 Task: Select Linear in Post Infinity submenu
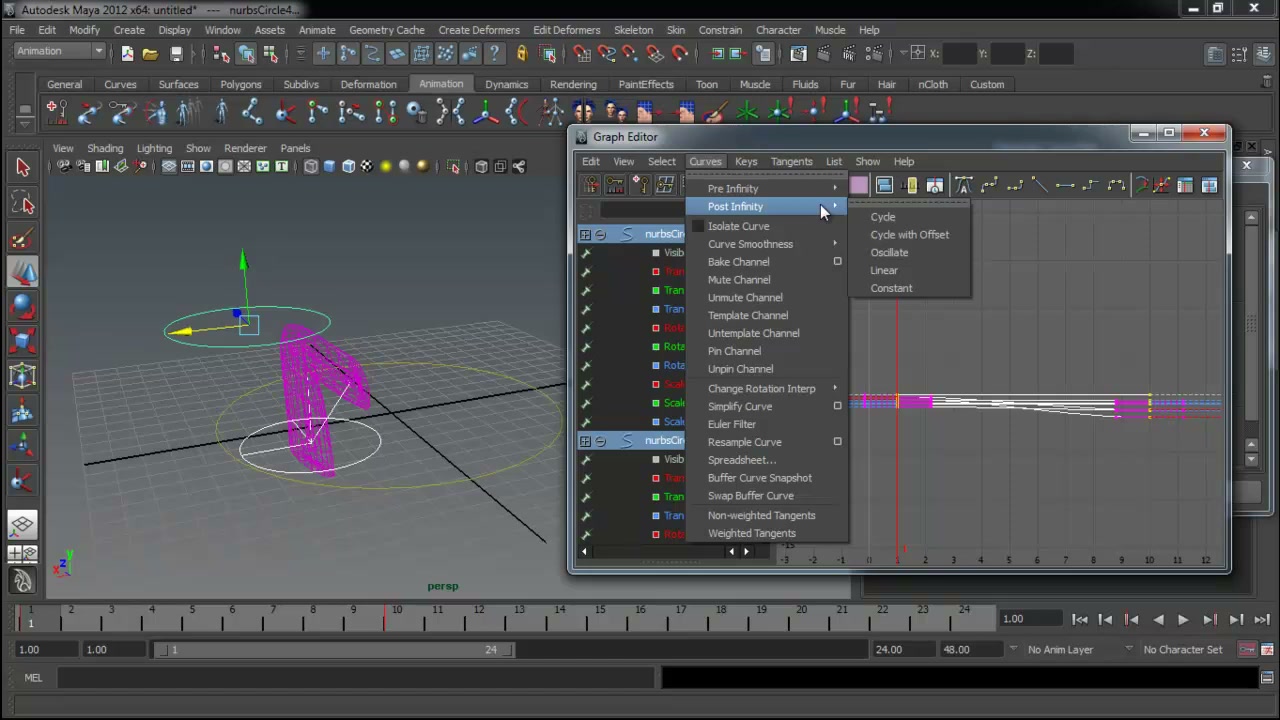click(x=884, y=271)
